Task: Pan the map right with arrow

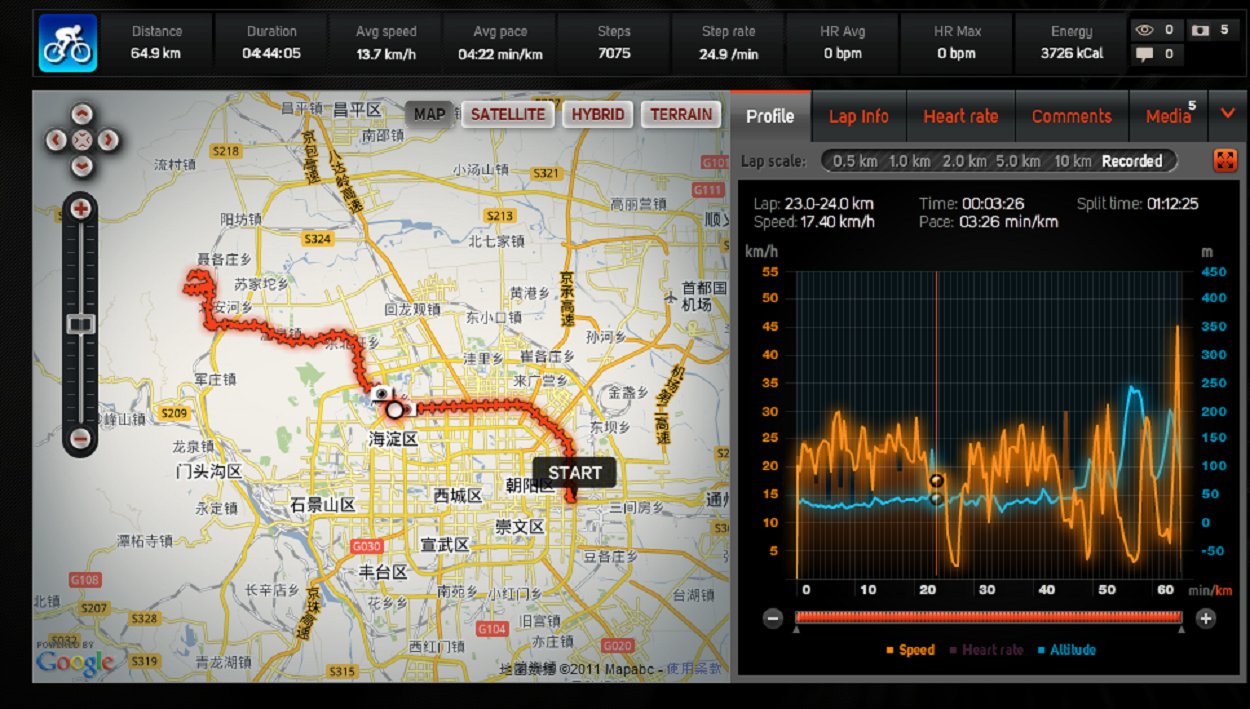Action: tap(108, 140)
